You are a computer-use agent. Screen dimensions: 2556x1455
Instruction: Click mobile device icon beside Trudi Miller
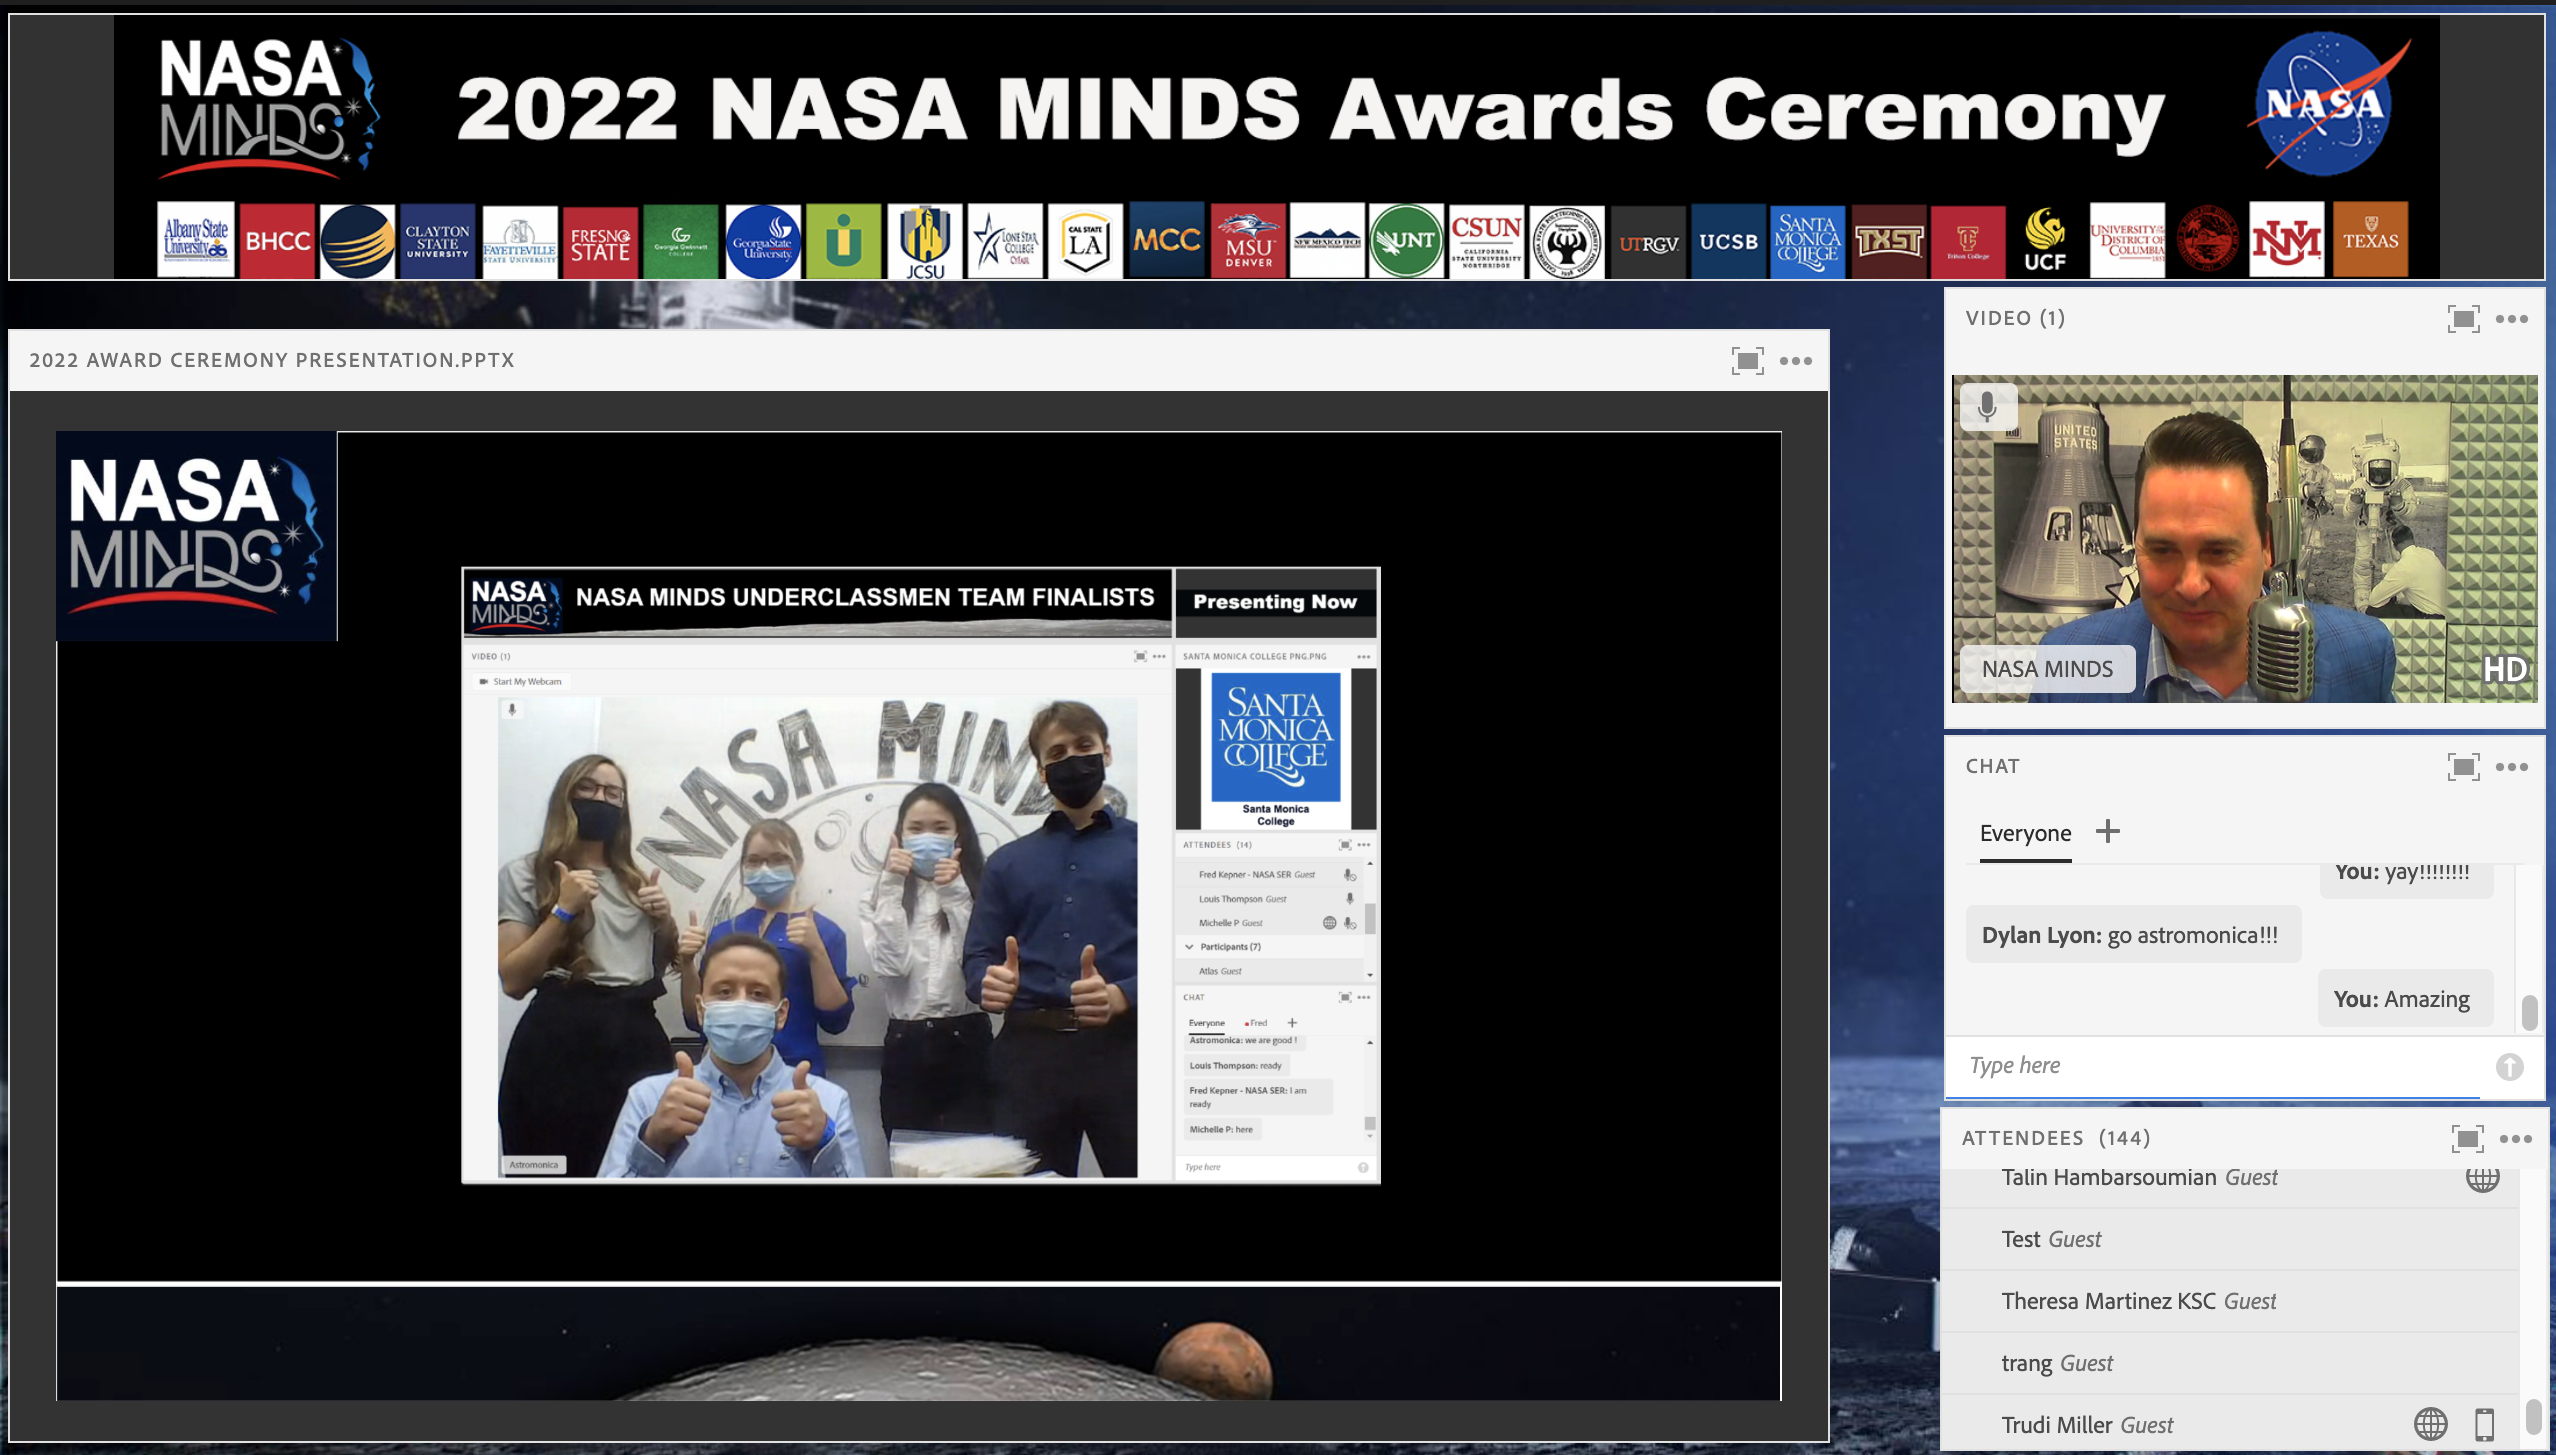pos(2484,1424)
